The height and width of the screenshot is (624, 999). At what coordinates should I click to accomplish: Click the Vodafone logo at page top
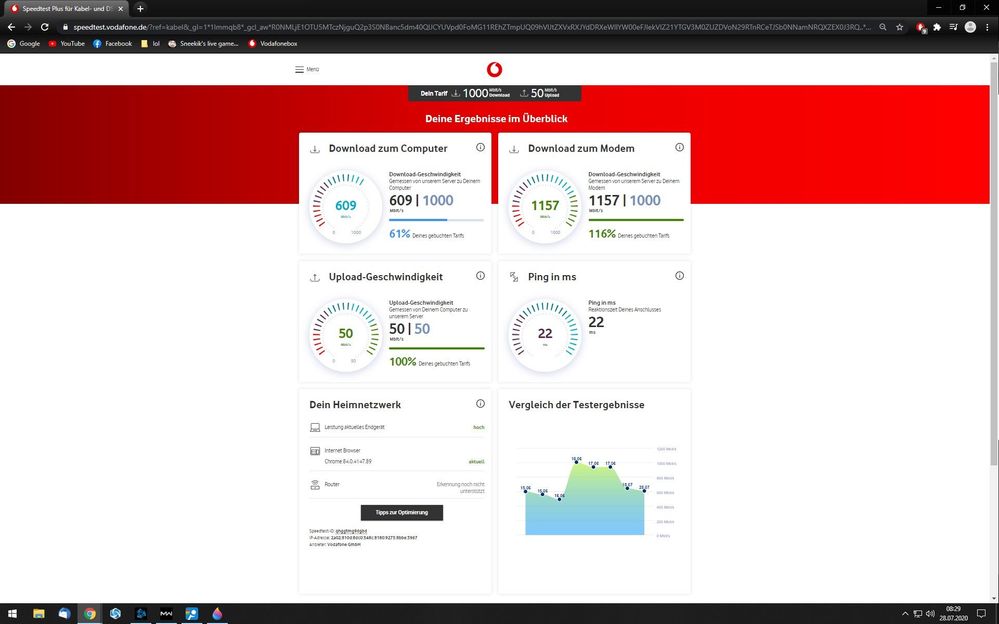494,69
